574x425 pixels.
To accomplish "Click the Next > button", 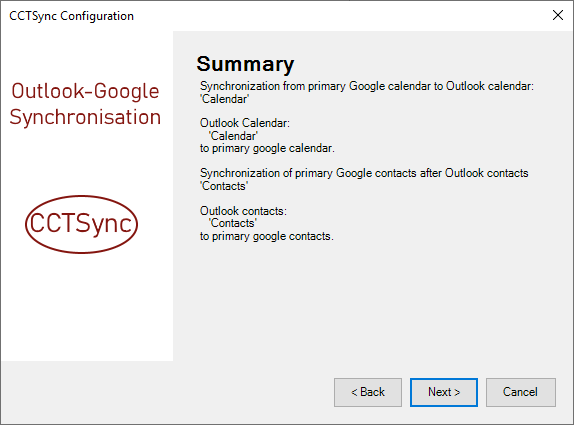I will (x=444, y=392).
